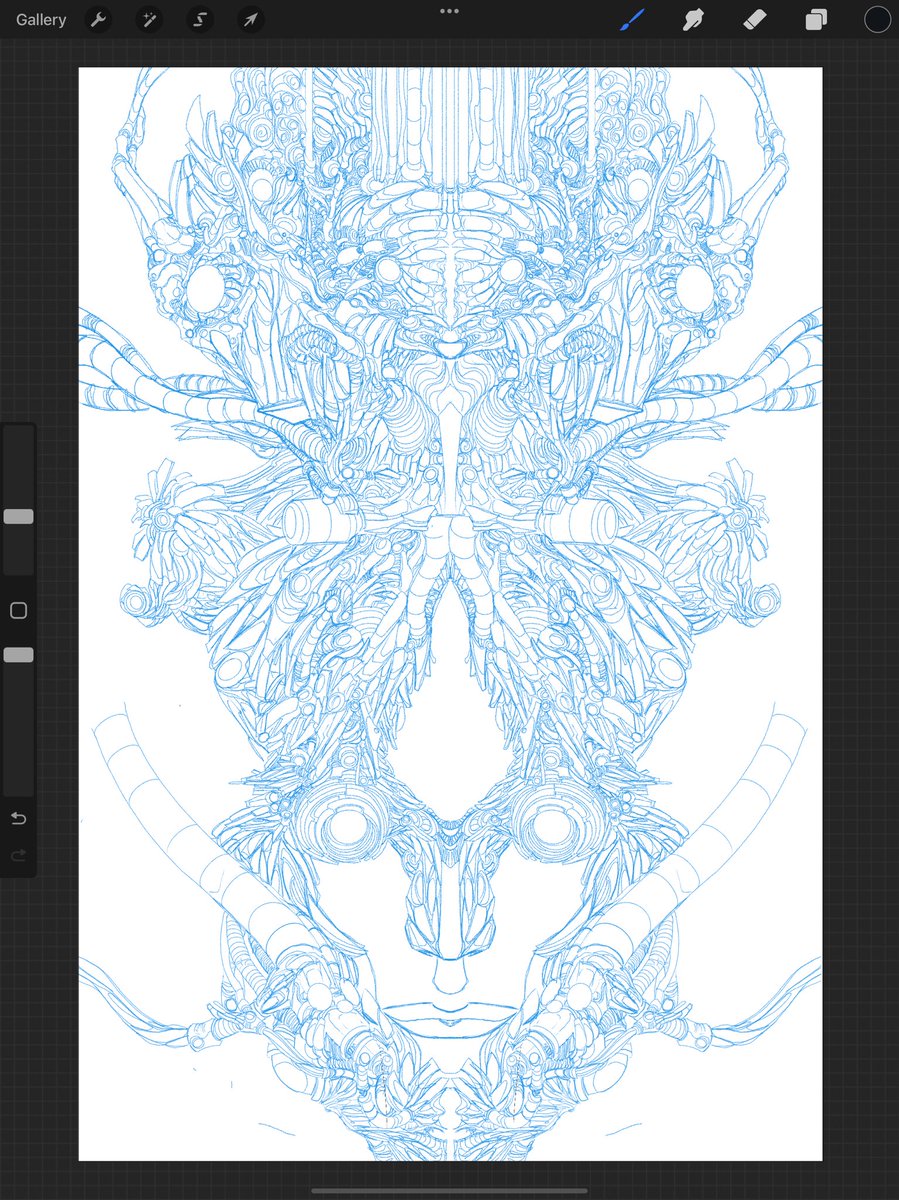This screenshot has width=899, height=1200.
Task: Select the Eraser tool
Action: click(755, 19)
